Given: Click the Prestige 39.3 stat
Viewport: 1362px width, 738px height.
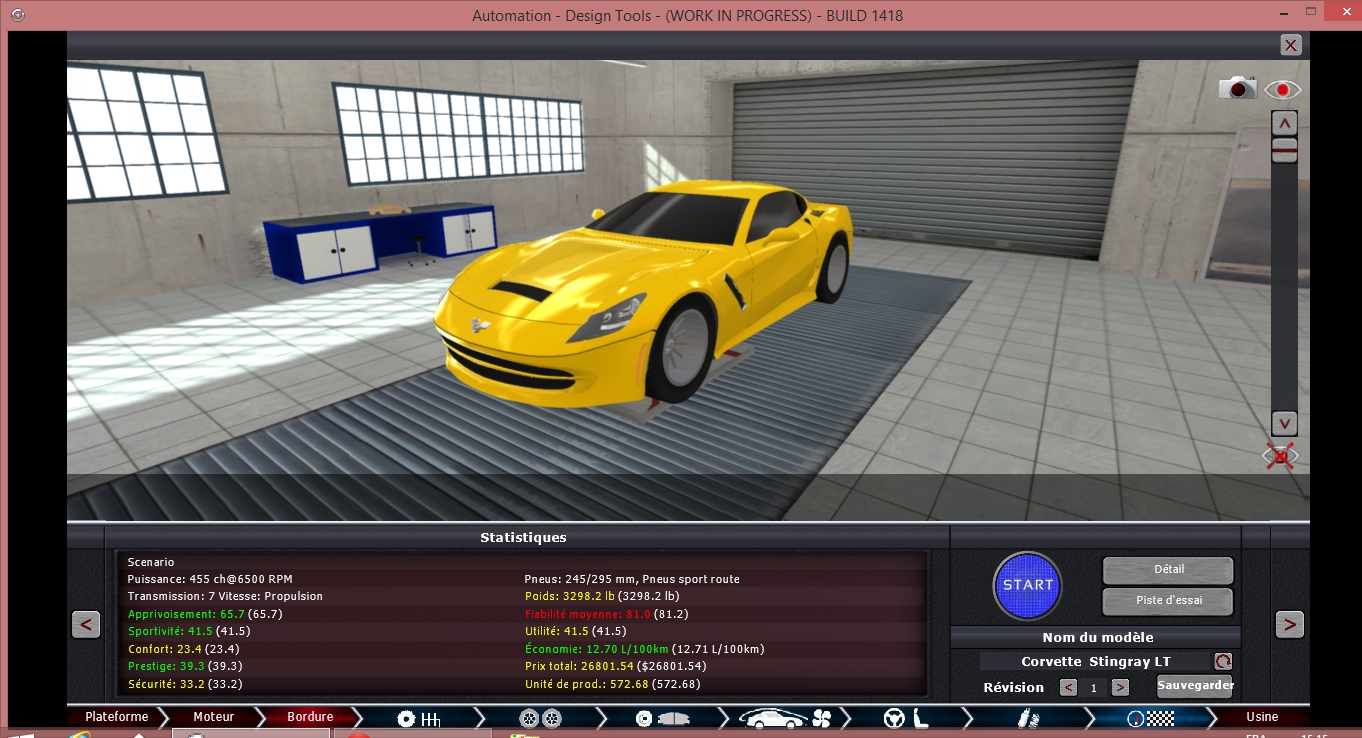Looking at the screenshot, I should pyautogui.click(x=185, y=666).
